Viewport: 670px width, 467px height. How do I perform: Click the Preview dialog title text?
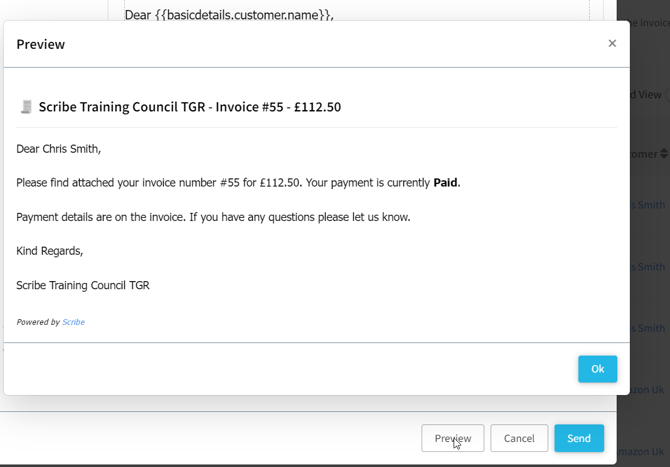41,44
